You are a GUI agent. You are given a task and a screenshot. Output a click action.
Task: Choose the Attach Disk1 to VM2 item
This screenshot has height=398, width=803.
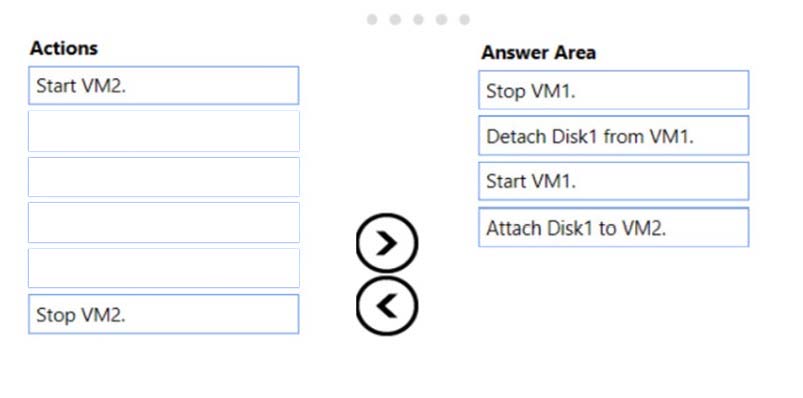[614, 227]
